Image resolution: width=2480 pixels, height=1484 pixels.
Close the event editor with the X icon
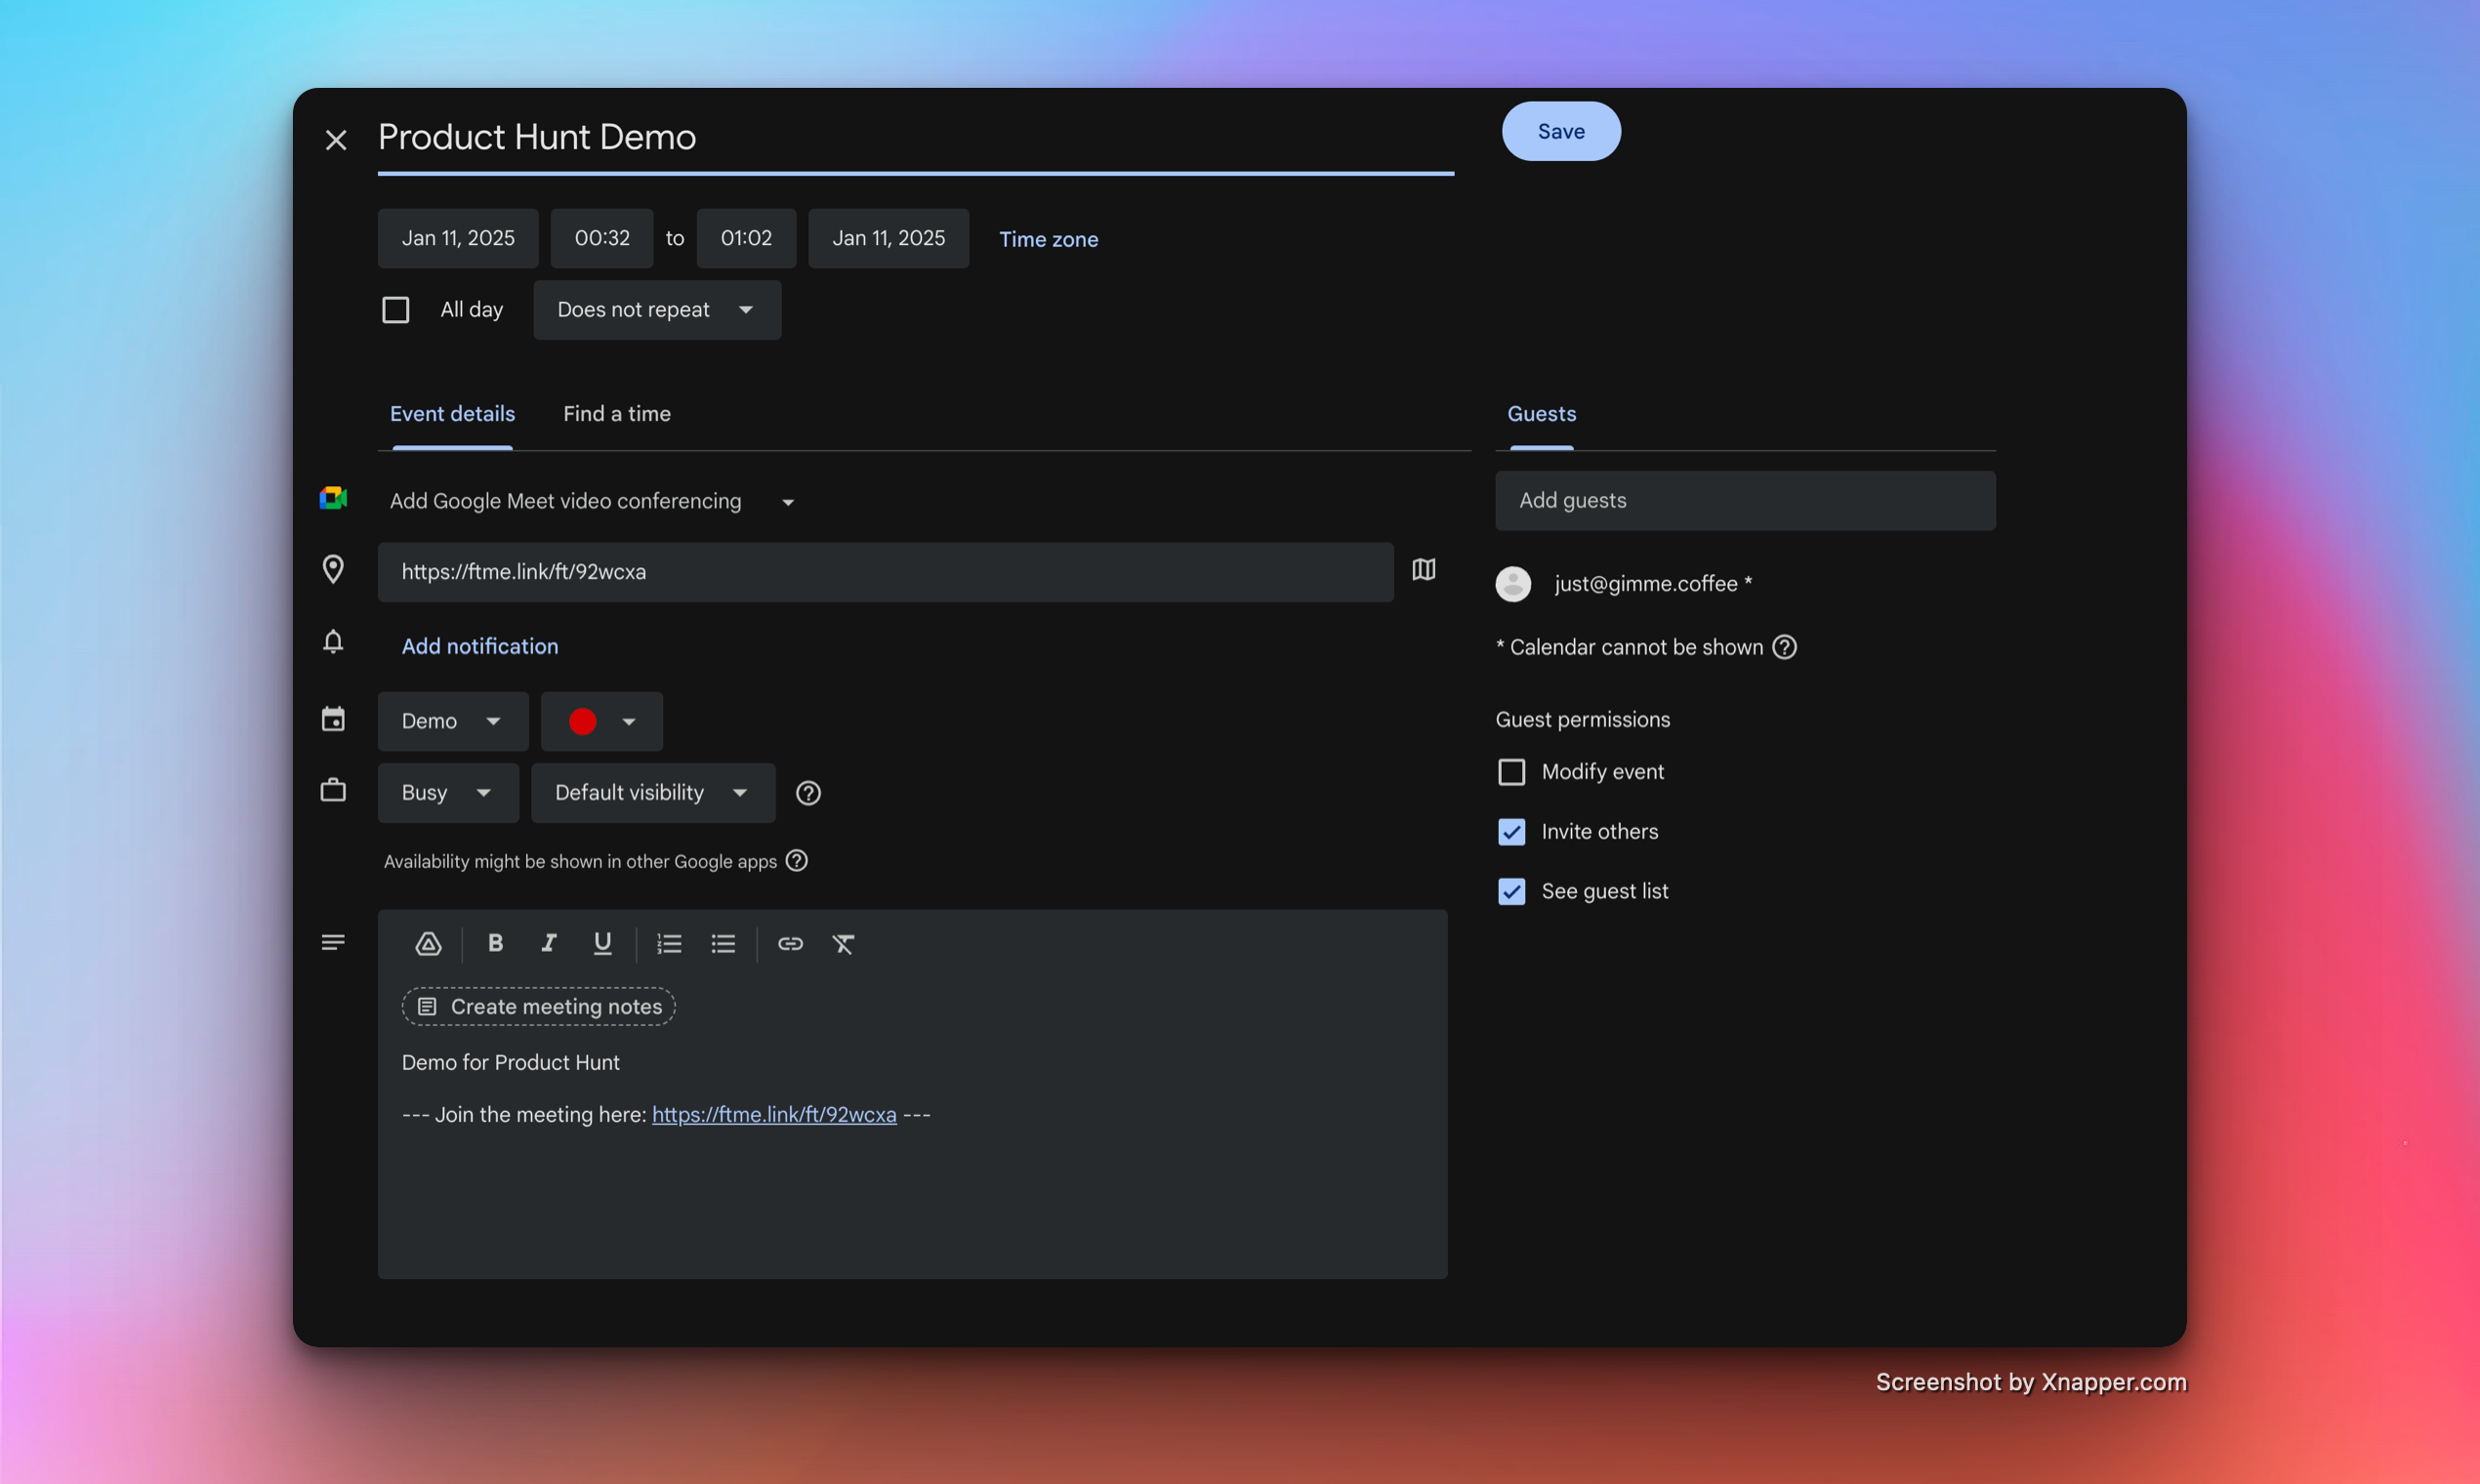[336, 140]
